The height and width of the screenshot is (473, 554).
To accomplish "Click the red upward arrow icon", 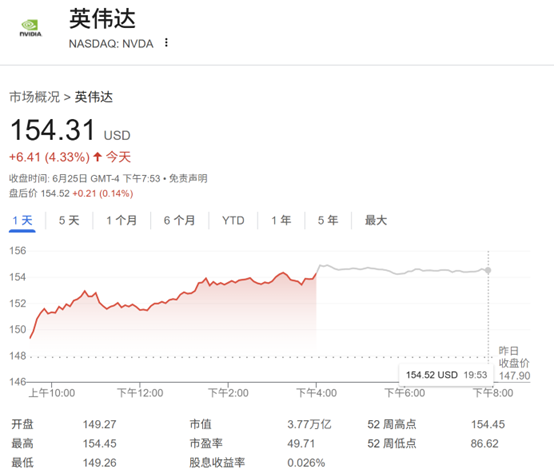I will (x=98, y=157).
